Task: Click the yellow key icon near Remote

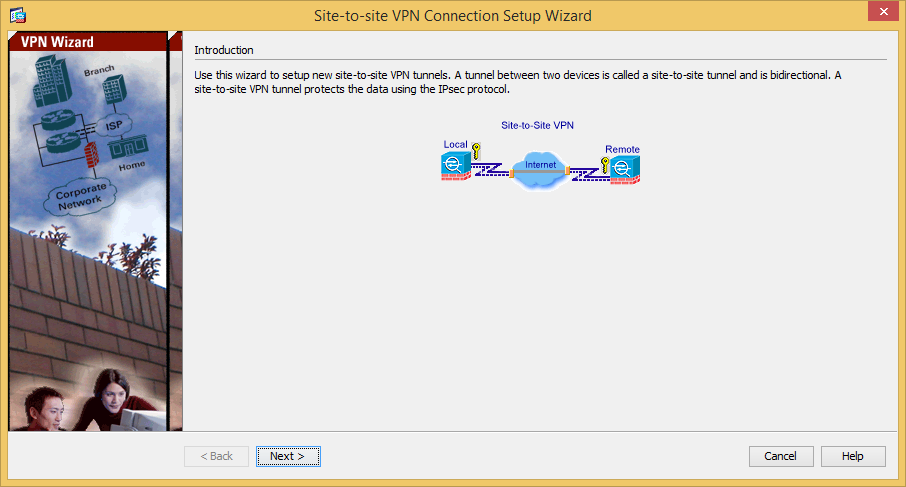Action: click(604, 165)
